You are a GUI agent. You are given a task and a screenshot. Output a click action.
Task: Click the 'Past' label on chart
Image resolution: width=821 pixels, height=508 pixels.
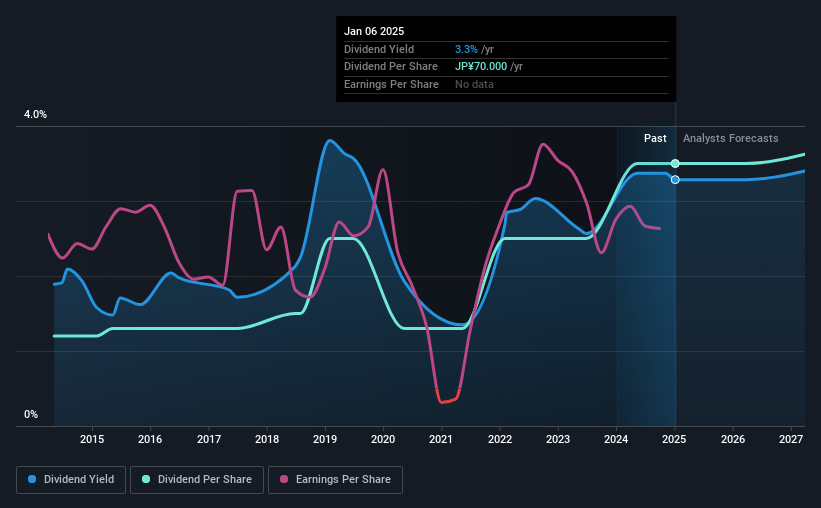(x=655, y=138)
